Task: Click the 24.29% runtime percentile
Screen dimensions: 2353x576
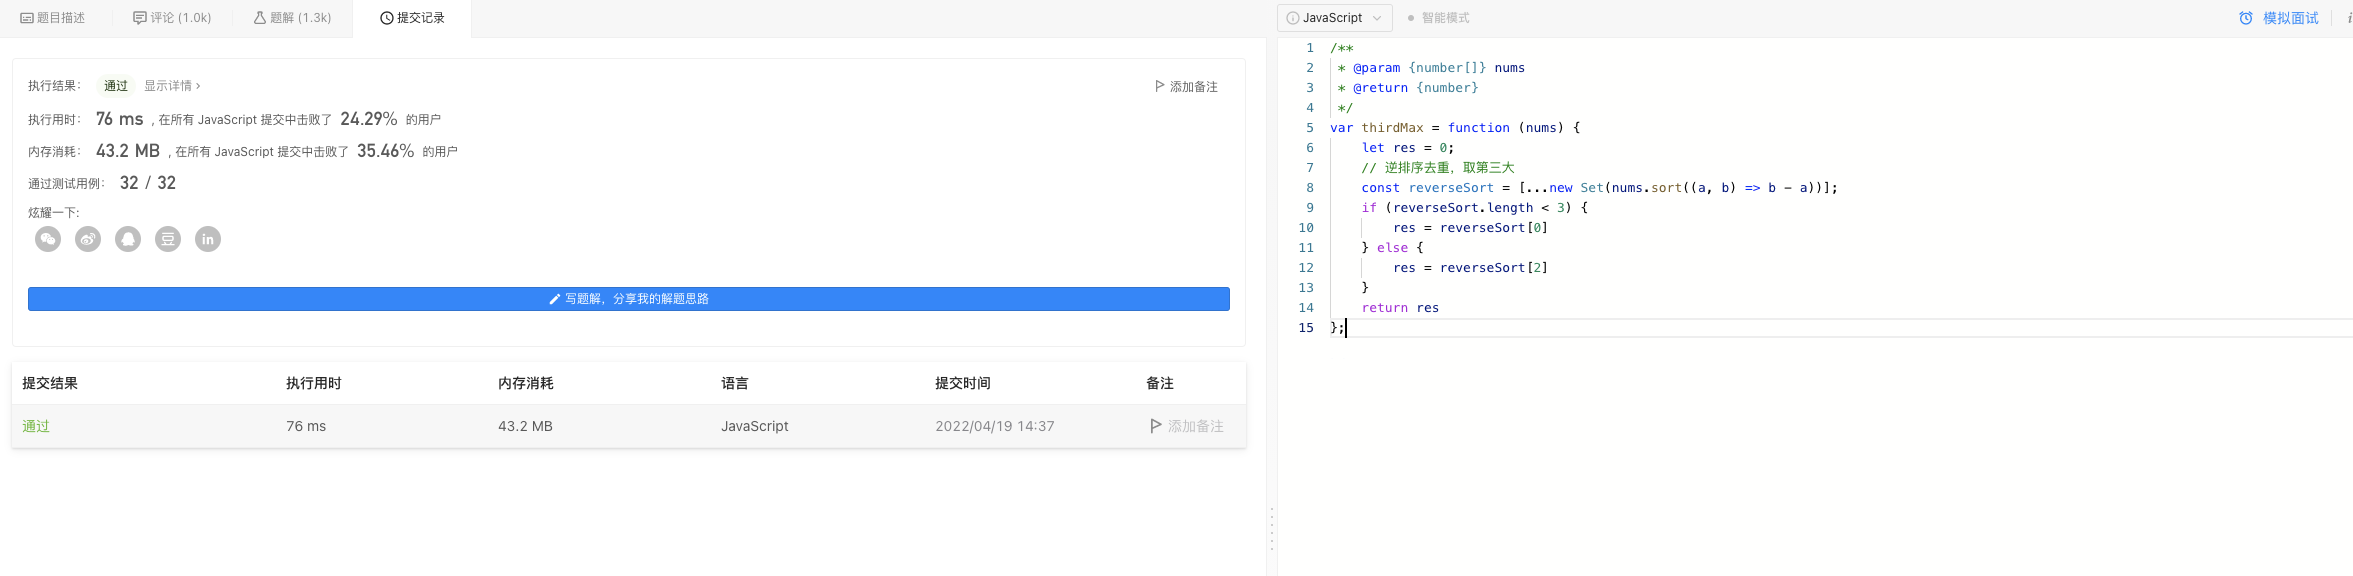Action: [x=369, y=119]
